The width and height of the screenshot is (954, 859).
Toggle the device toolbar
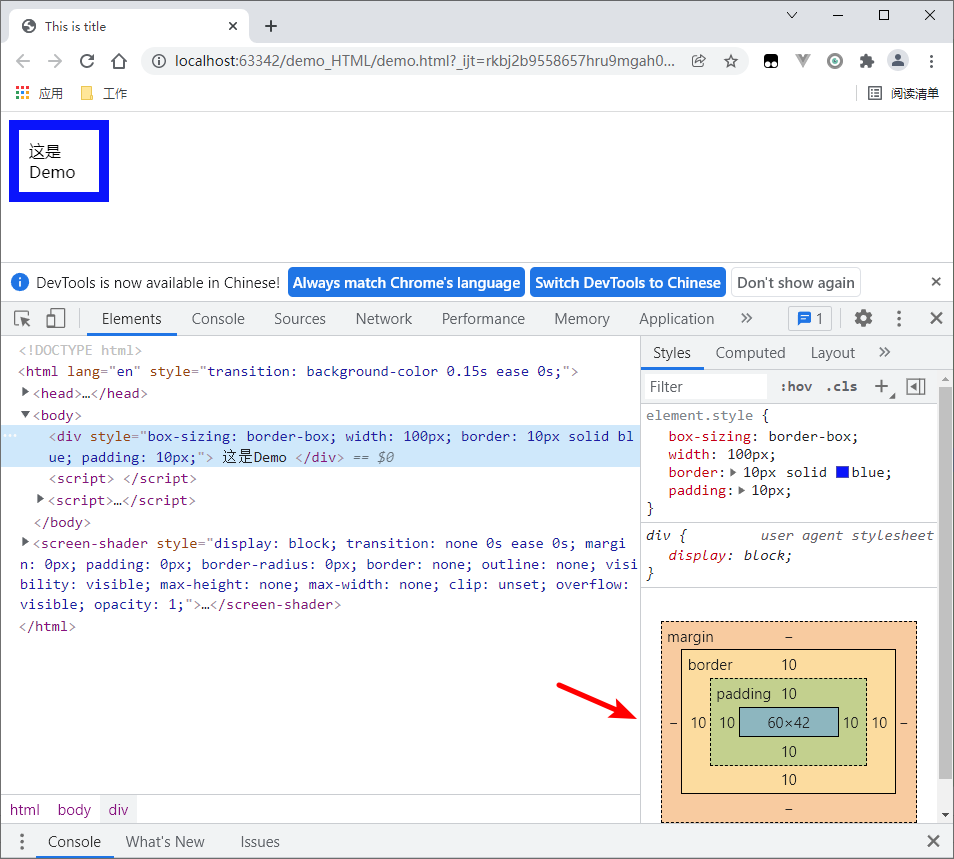click(55, 319)
